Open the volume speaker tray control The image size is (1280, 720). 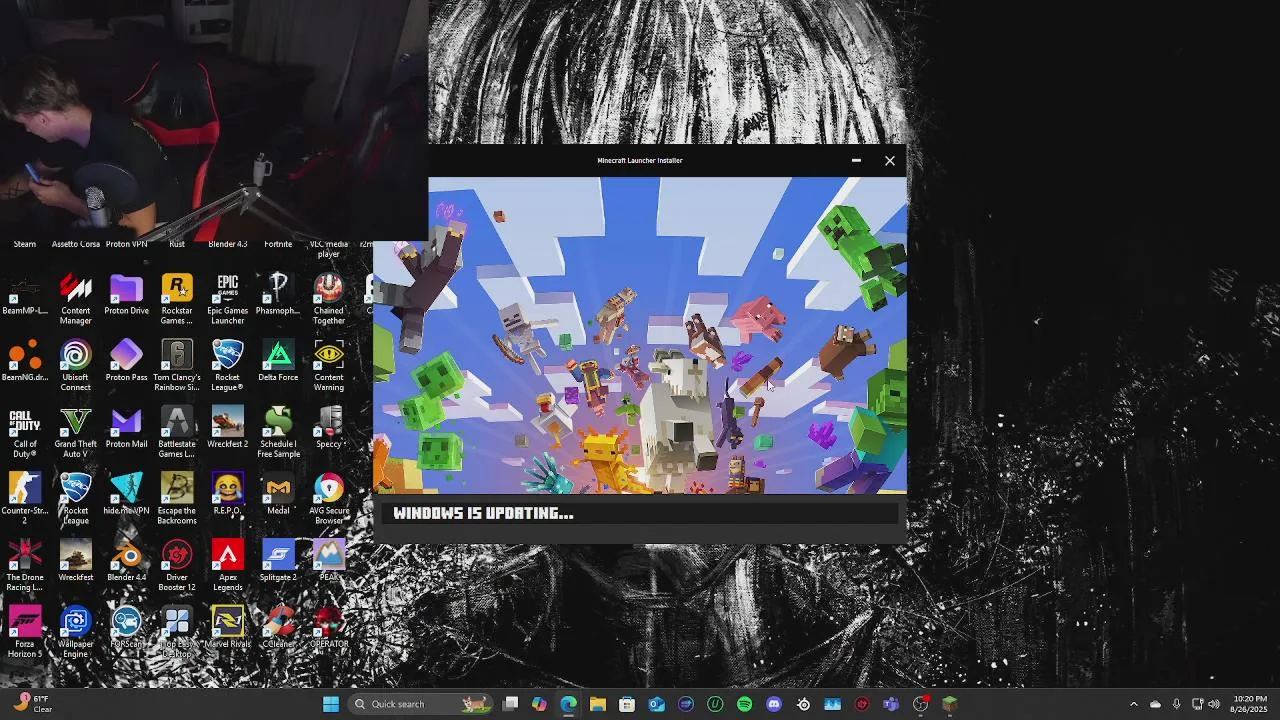[1214, 704]
